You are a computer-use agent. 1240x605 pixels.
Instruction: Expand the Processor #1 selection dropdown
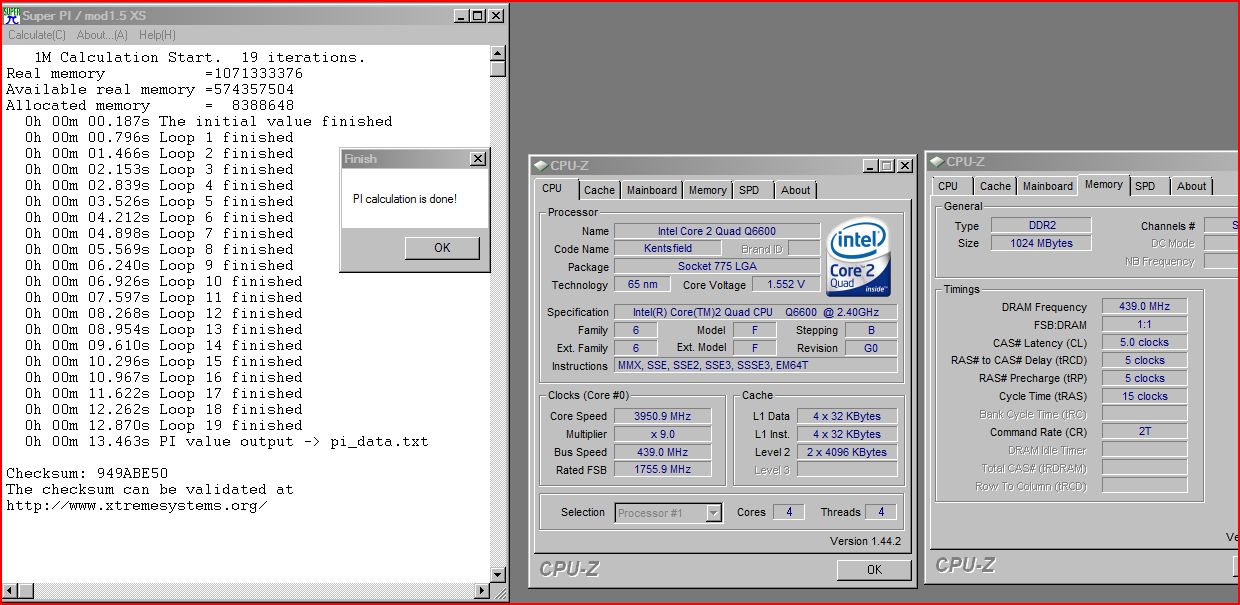tap(713, 513)
